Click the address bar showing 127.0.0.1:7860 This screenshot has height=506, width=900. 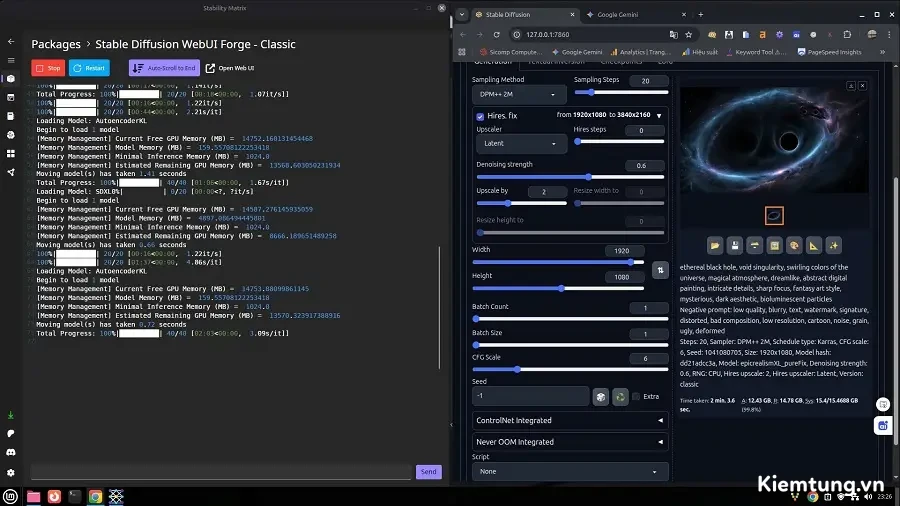coord(591,34)
